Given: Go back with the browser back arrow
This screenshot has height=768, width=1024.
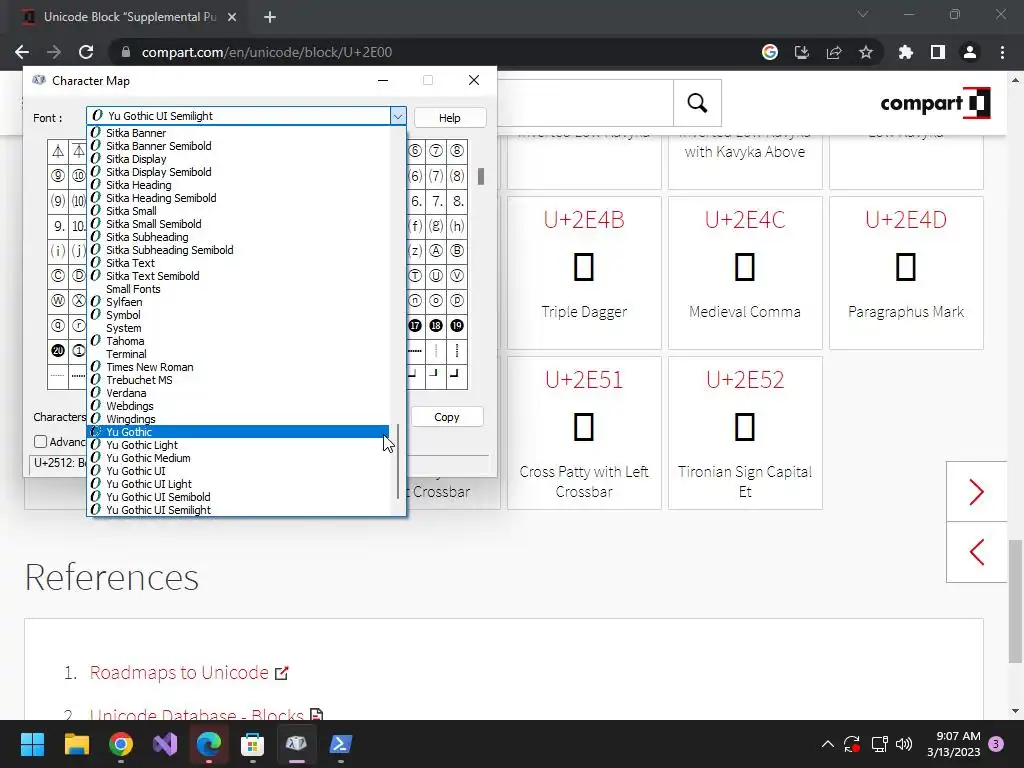Looking at the screenshot, I should point(22,52).
